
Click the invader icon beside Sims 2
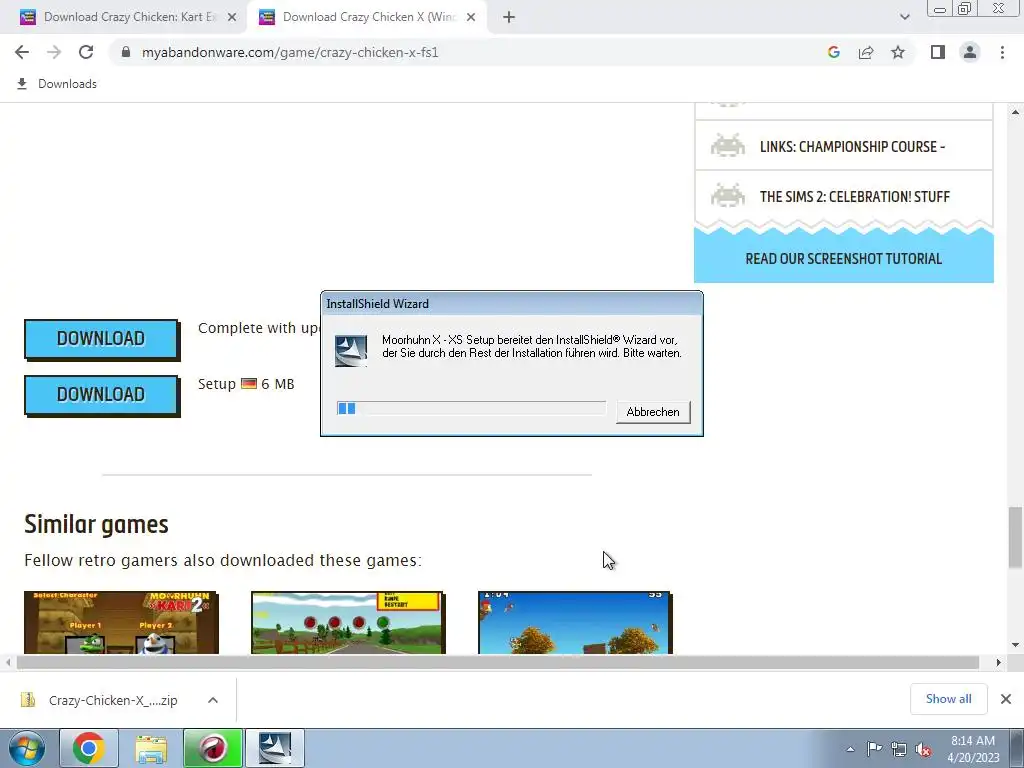click(x=728, y=196)
